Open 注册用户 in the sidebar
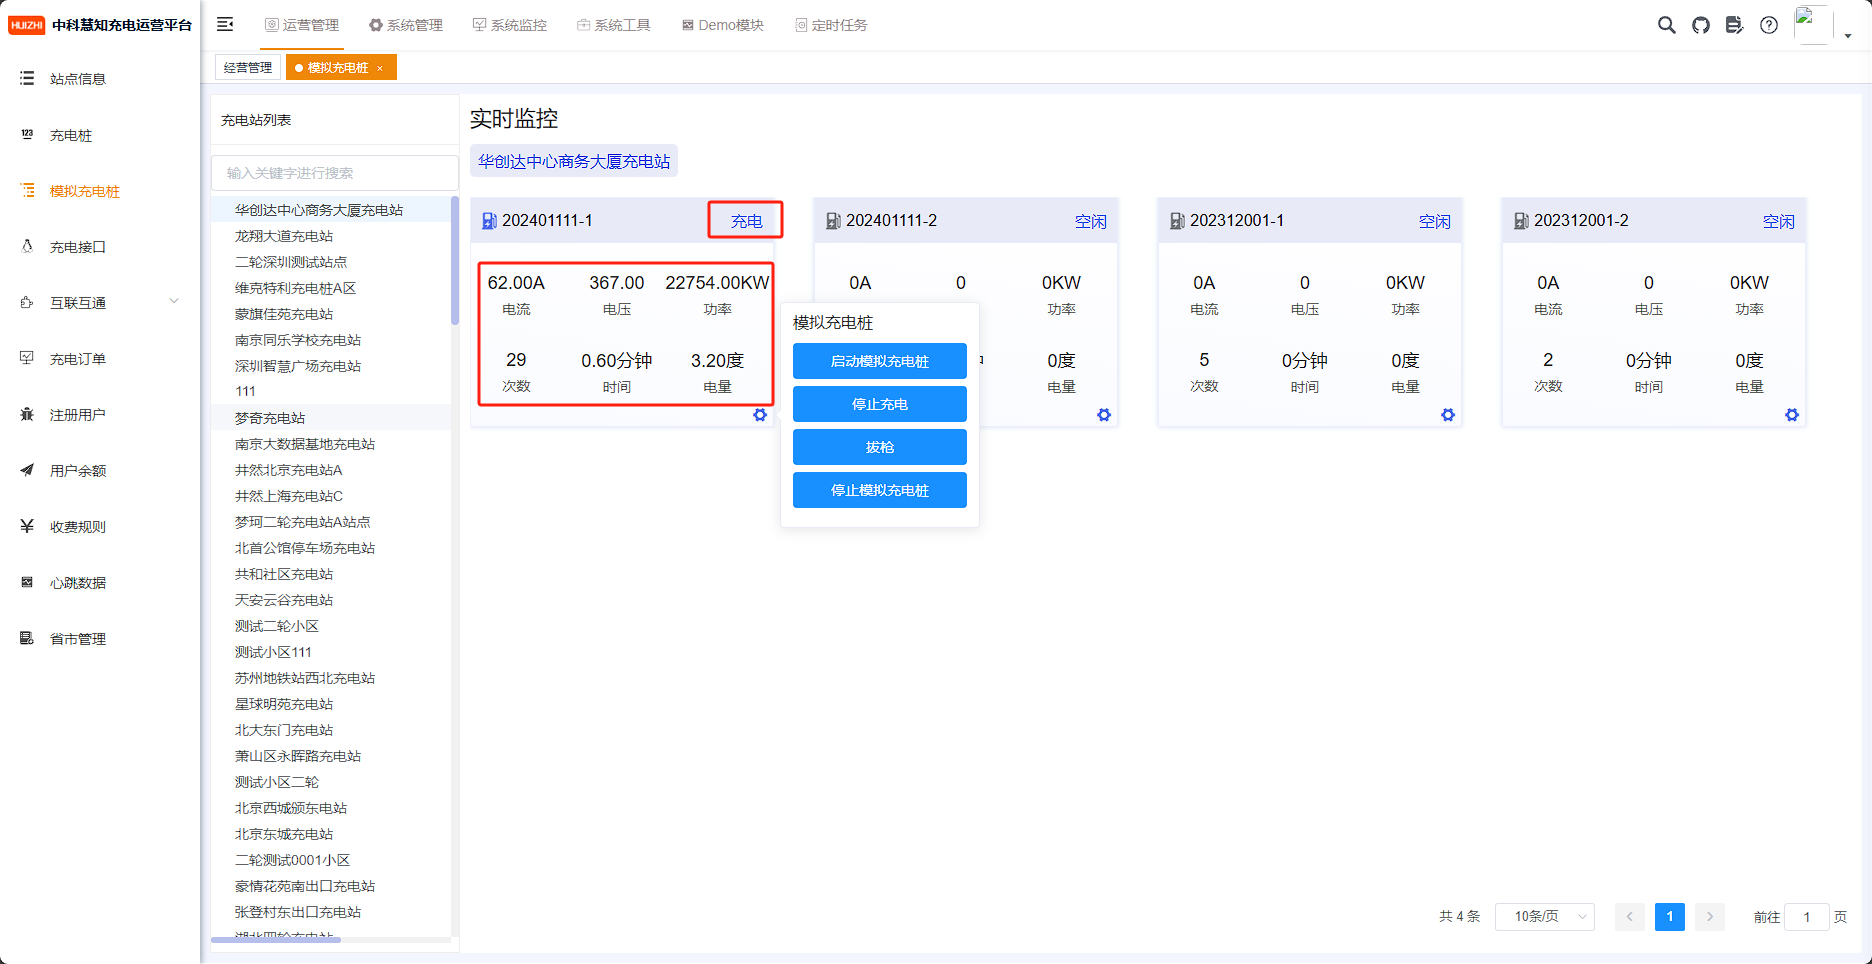The width and height of the screenshot is (1872, 964). 100,415
